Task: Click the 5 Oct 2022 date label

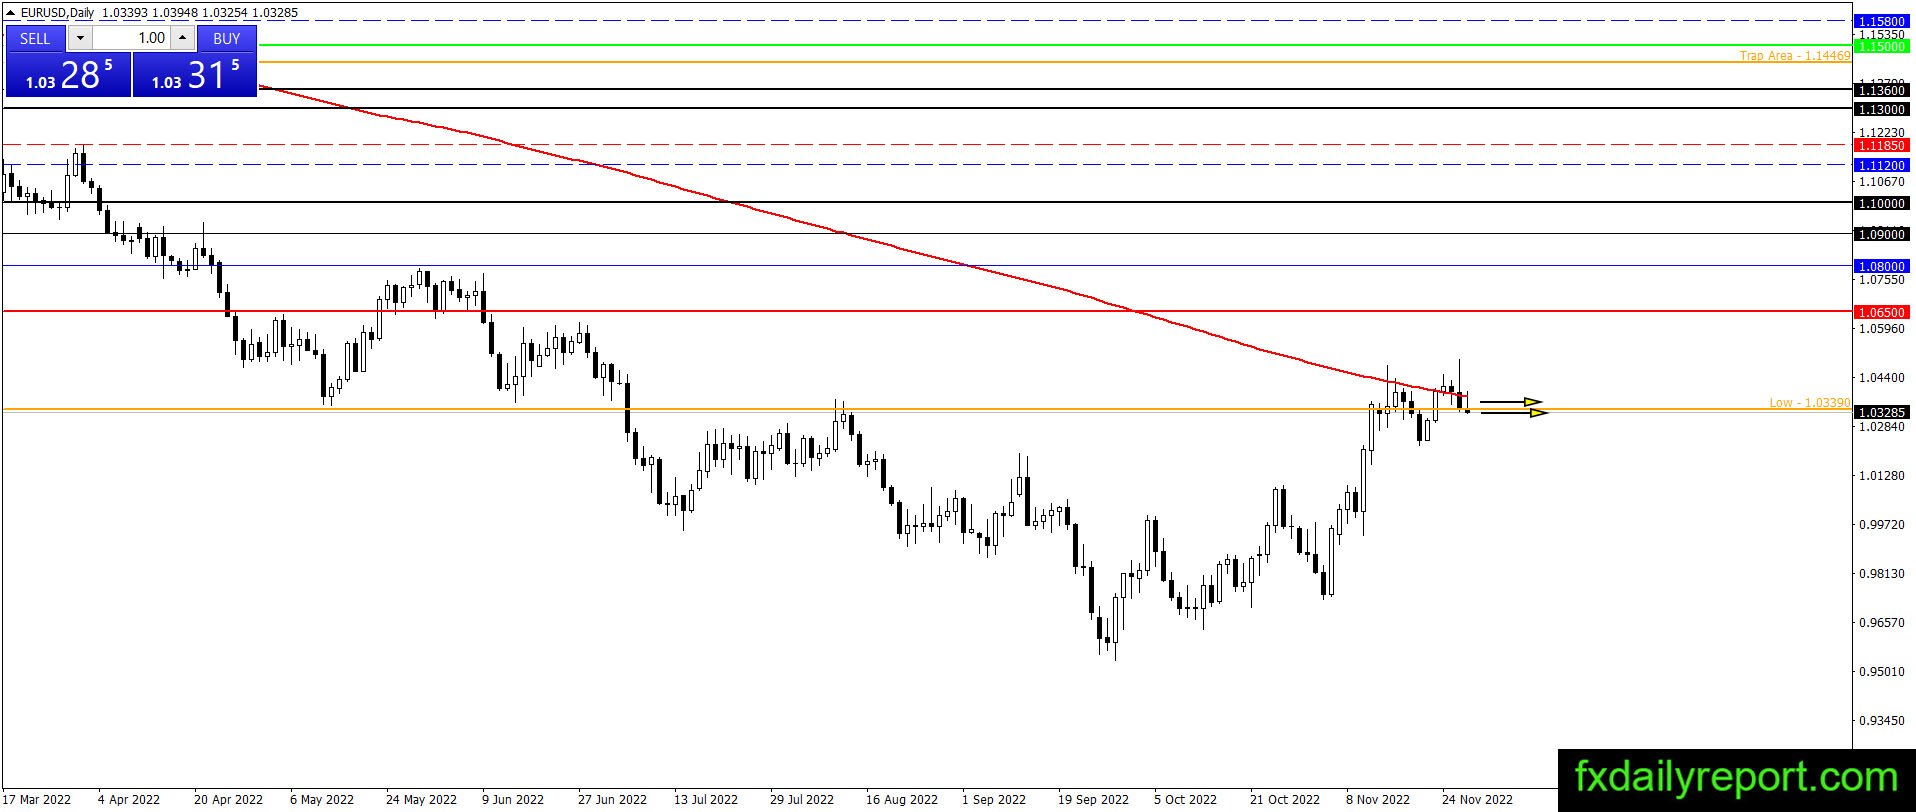Action: [1185, 800]
